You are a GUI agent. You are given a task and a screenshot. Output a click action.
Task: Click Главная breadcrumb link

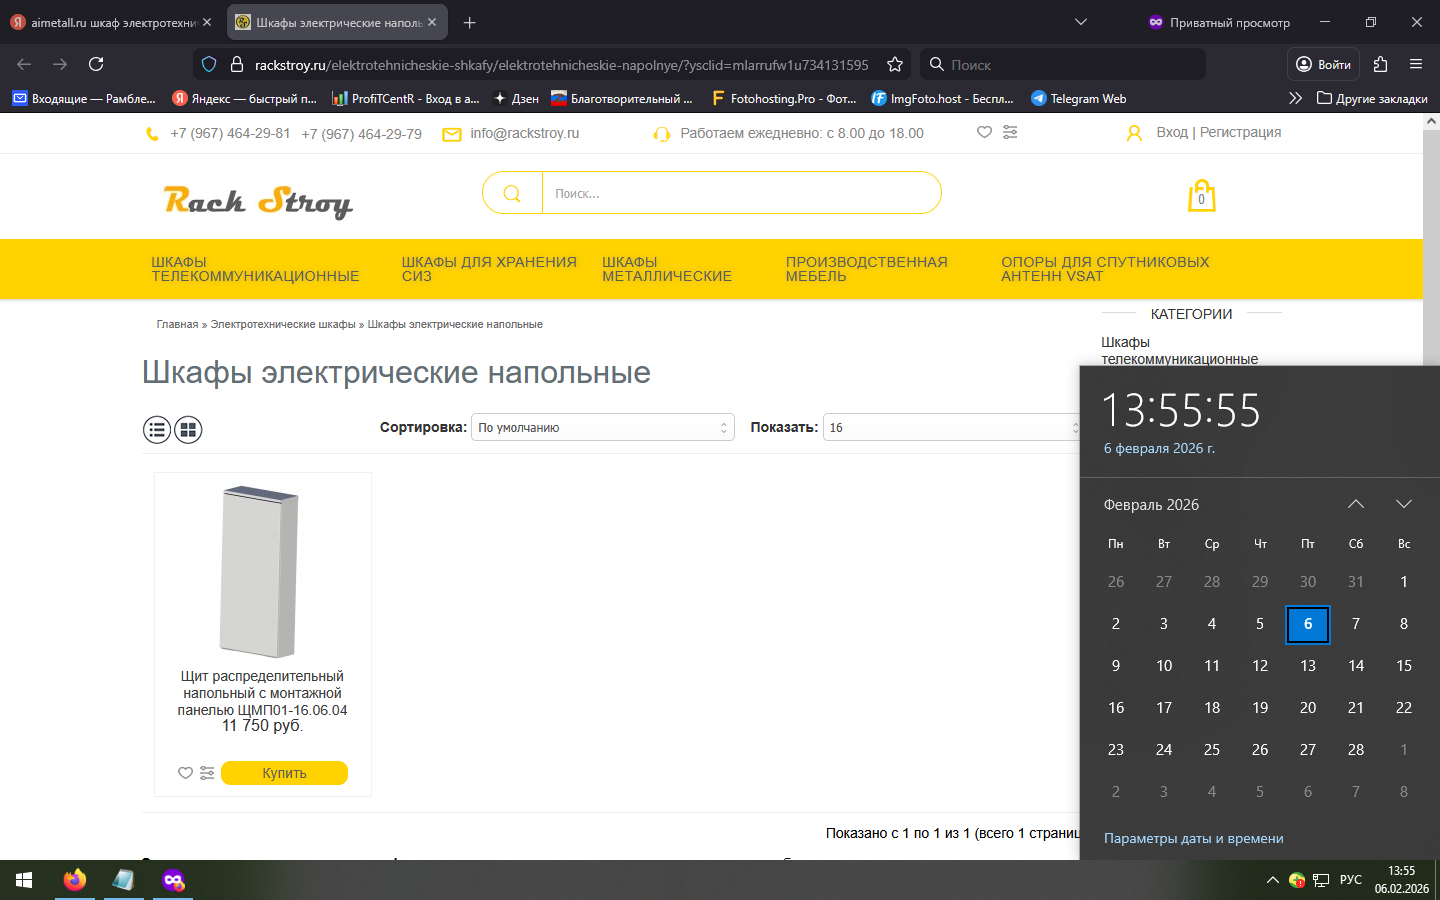(177, 324)
